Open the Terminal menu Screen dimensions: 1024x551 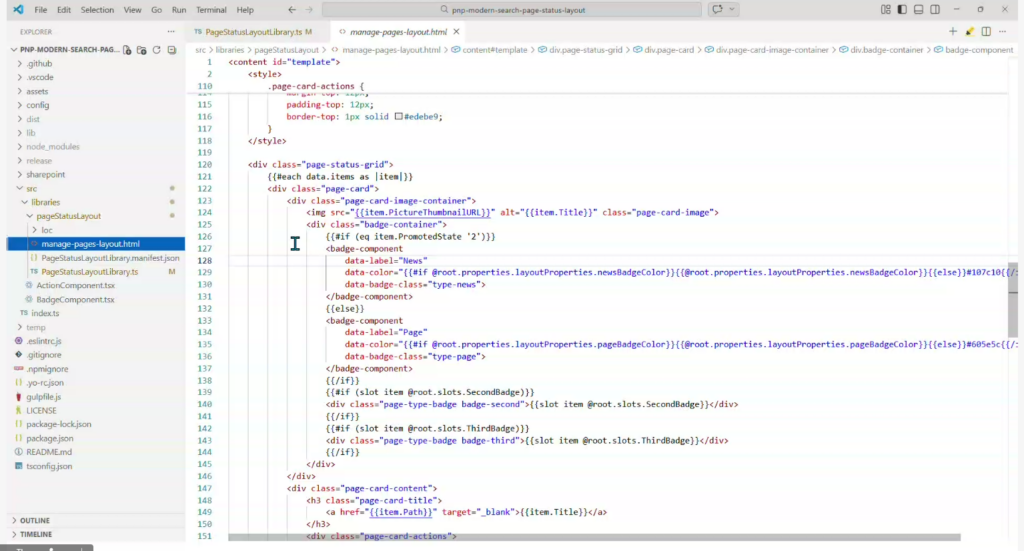[x=211, y=9]
